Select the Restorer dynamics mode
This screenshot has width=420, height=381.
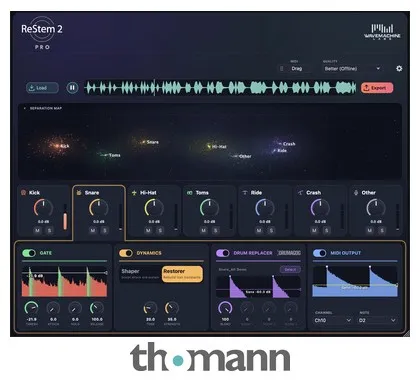point(182,274)
